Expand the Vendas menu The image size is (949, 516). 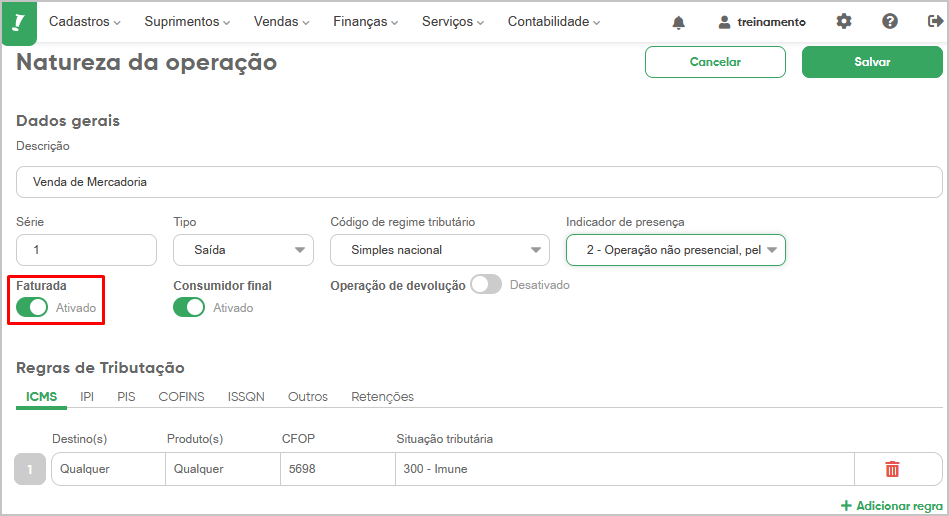click(281, 22)
